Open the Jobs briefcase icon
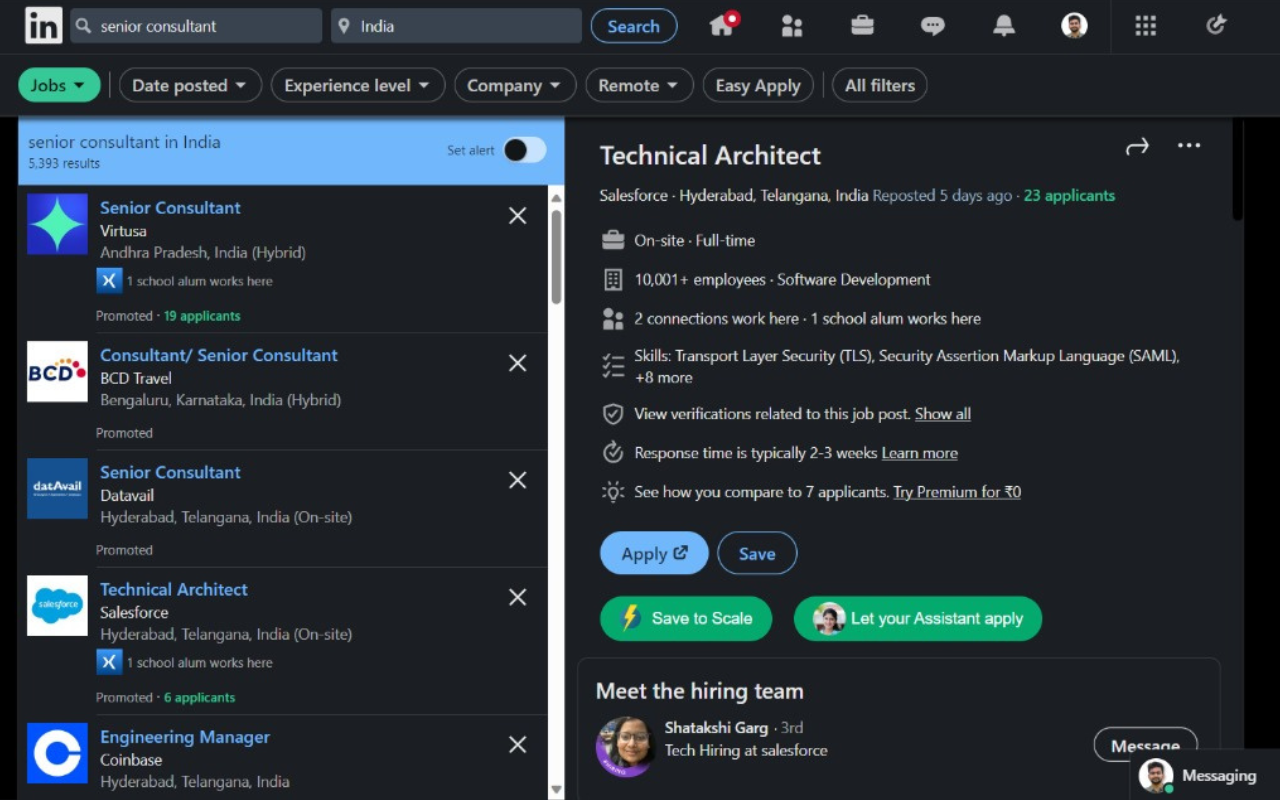Viewport: 1280px width, 800px height. click(x=862, y=26)
